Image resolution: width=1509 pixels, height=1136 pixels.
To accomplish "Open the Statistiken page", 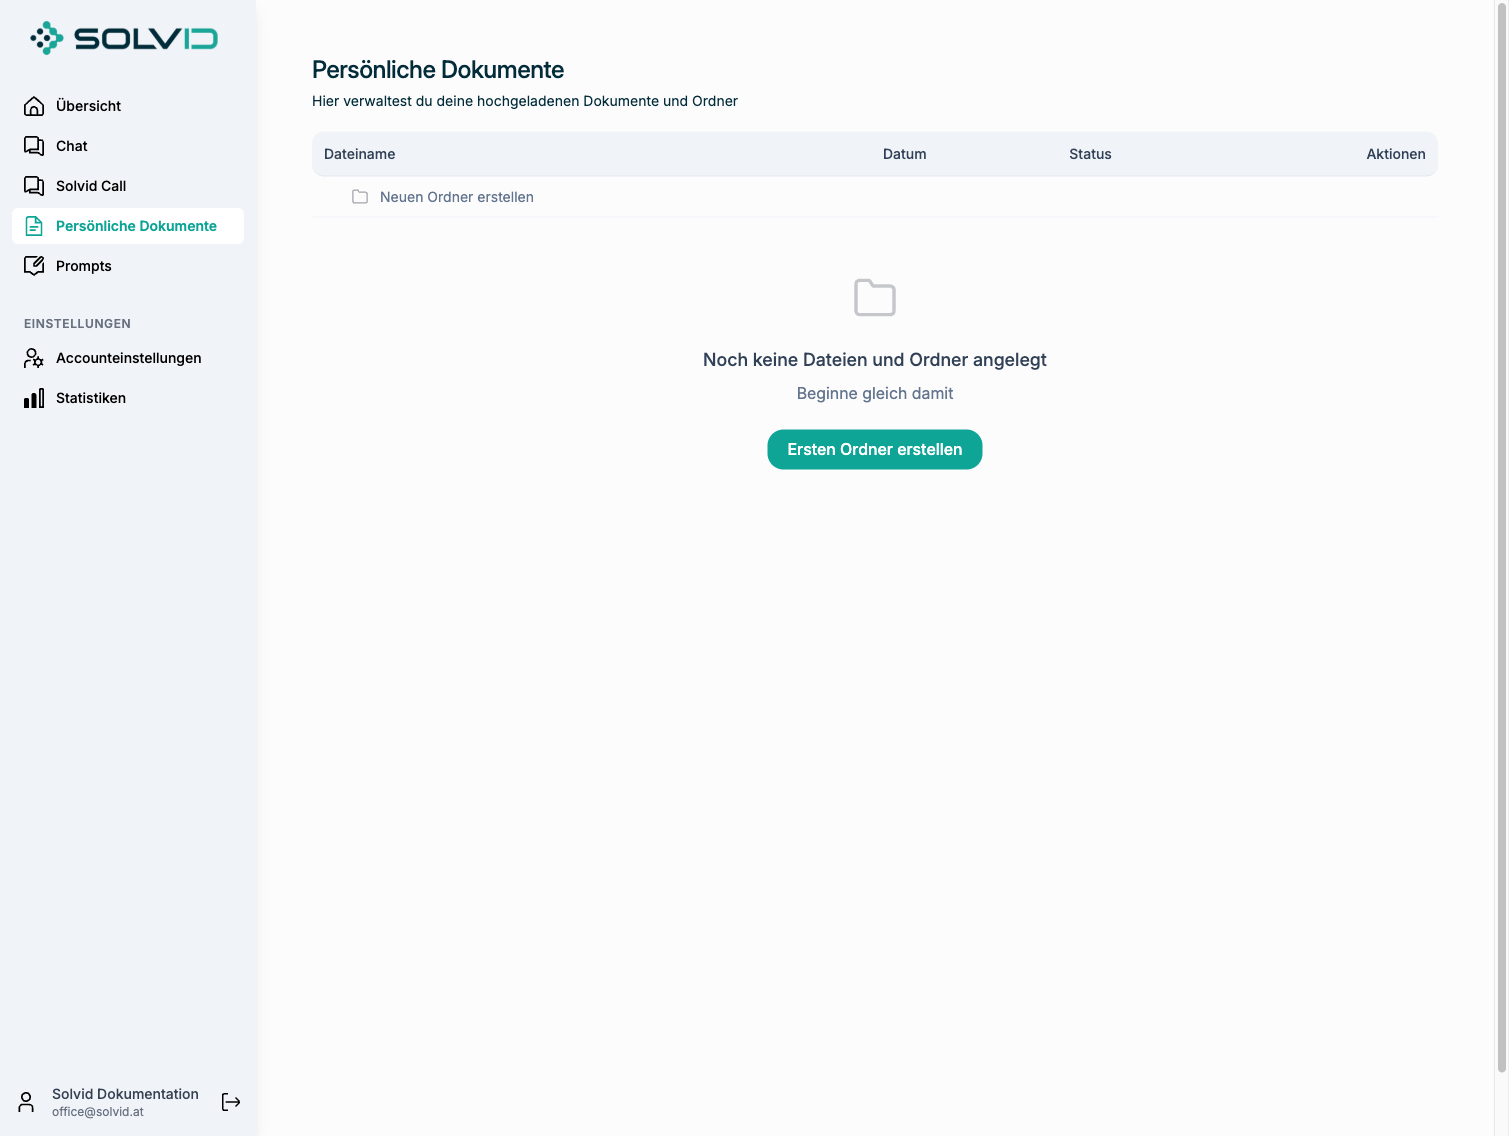I will pos(128,398).
